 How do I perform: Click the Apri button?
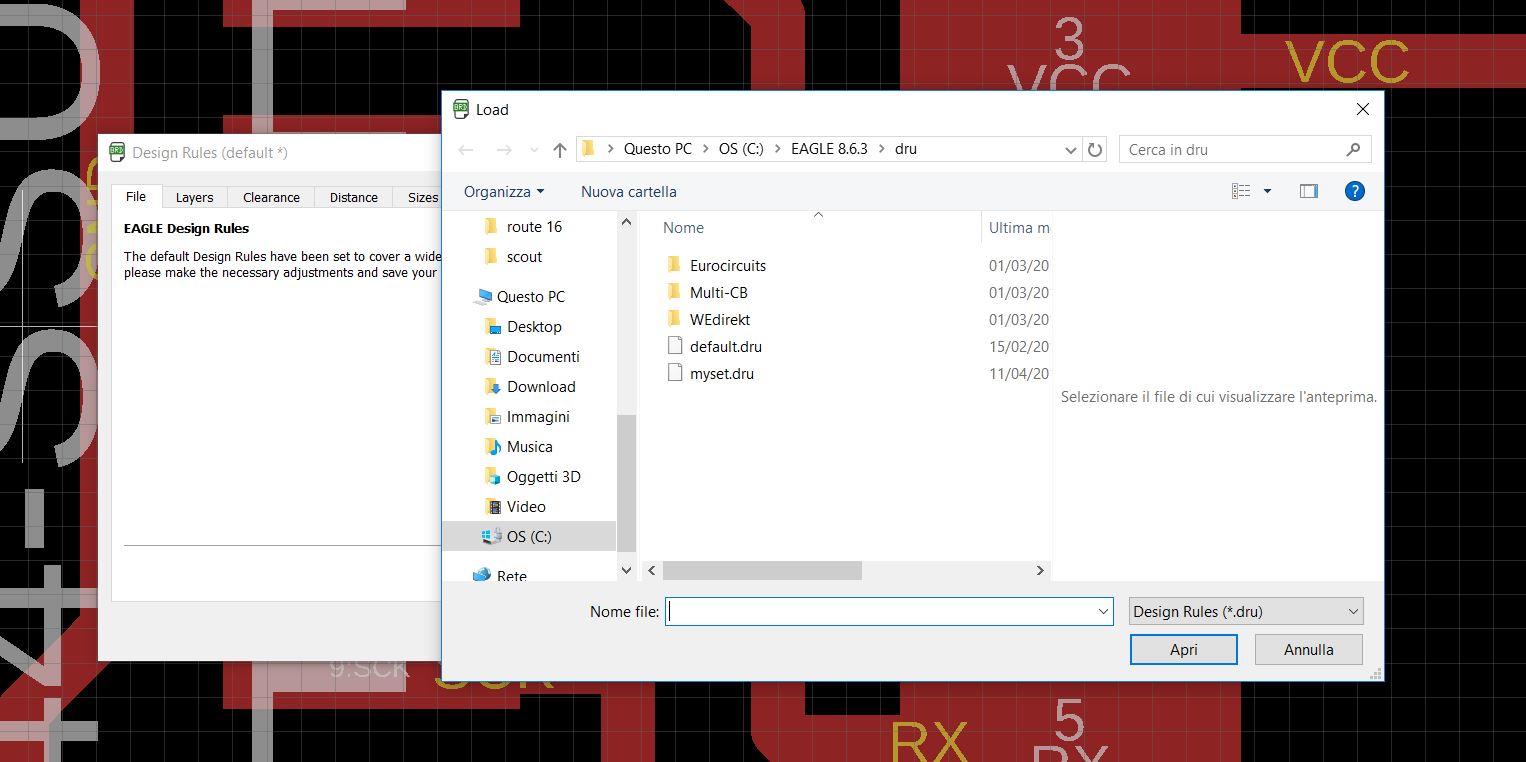tap(1184, 650)
